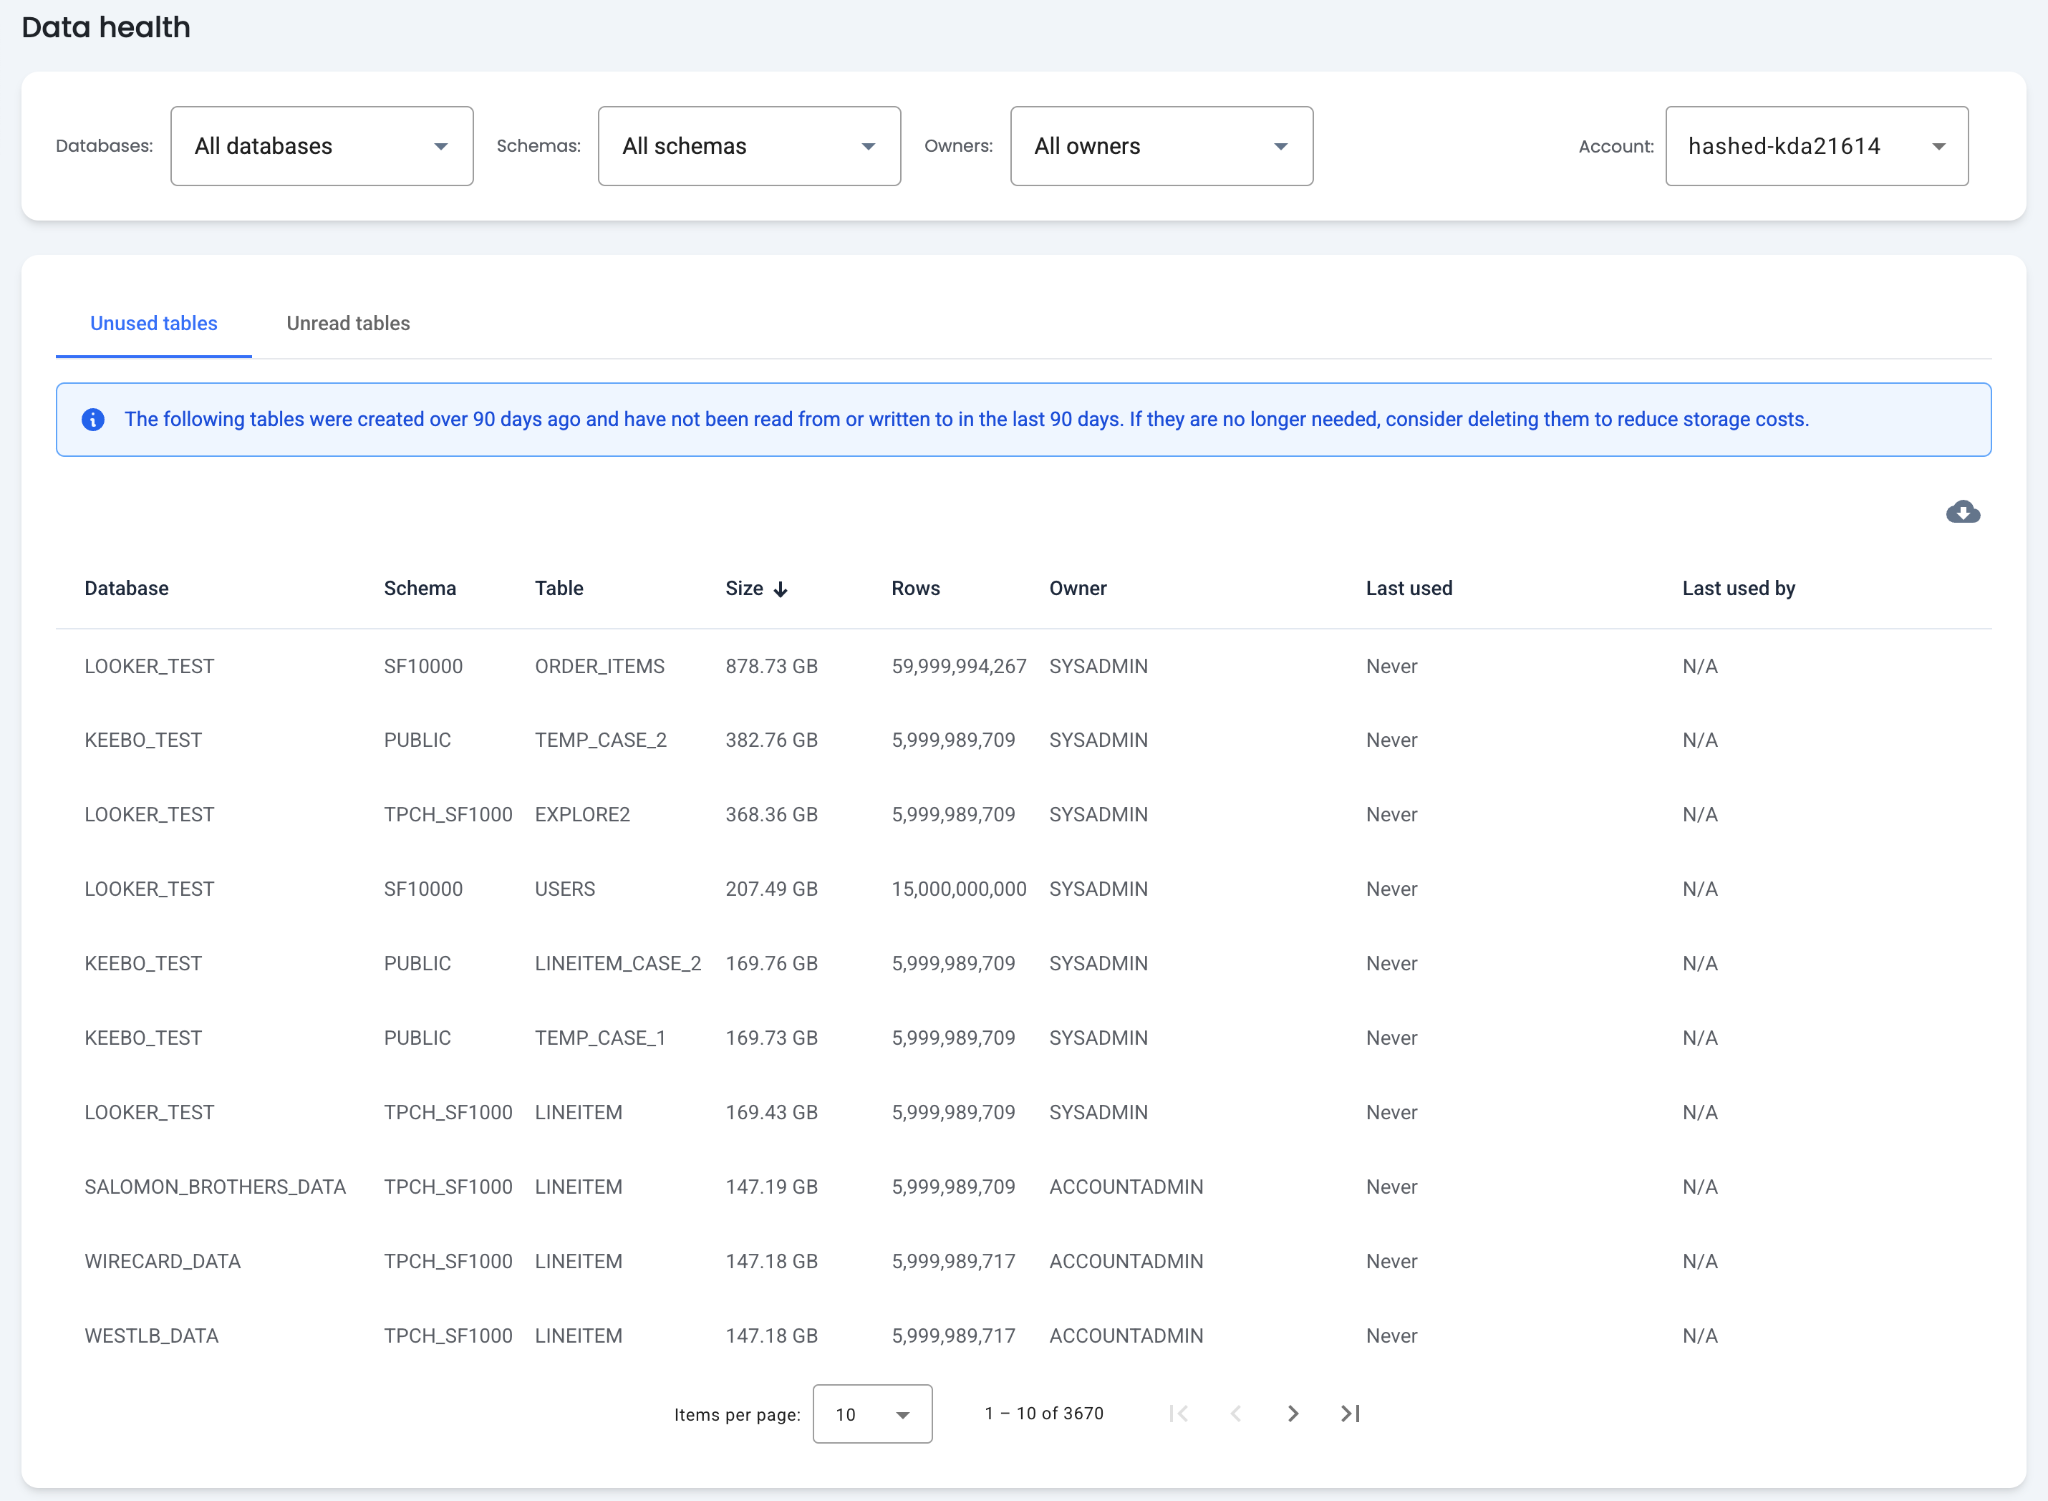The height and width of the screenshot is (1501, 2048).
Task: Jump to last page arrow
Action: click(1350, 1413)
